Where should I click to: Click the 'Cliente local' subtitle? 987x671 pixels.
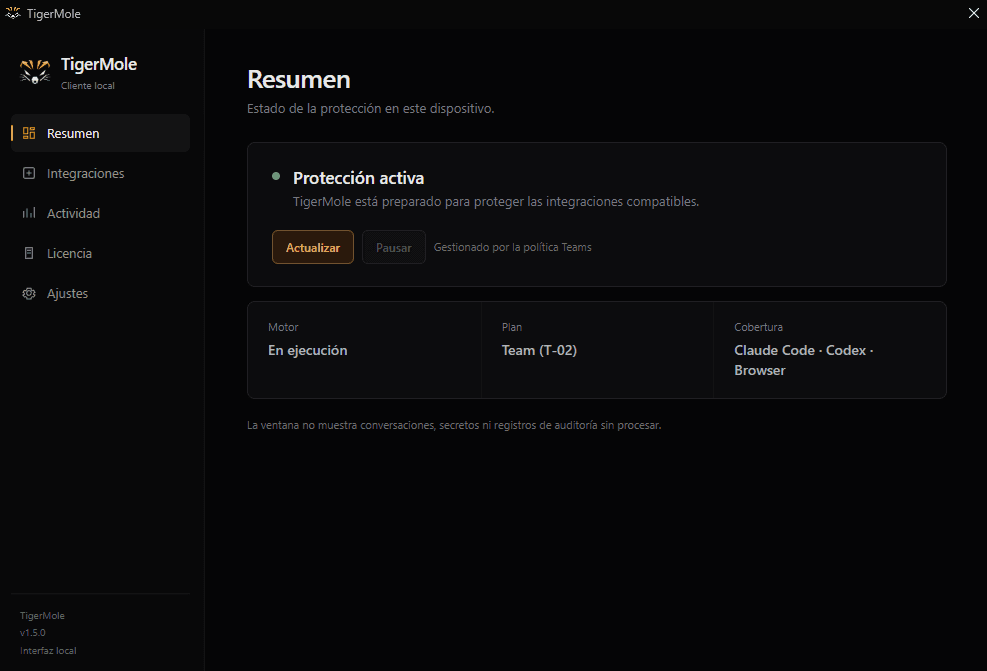coord(87,86)
